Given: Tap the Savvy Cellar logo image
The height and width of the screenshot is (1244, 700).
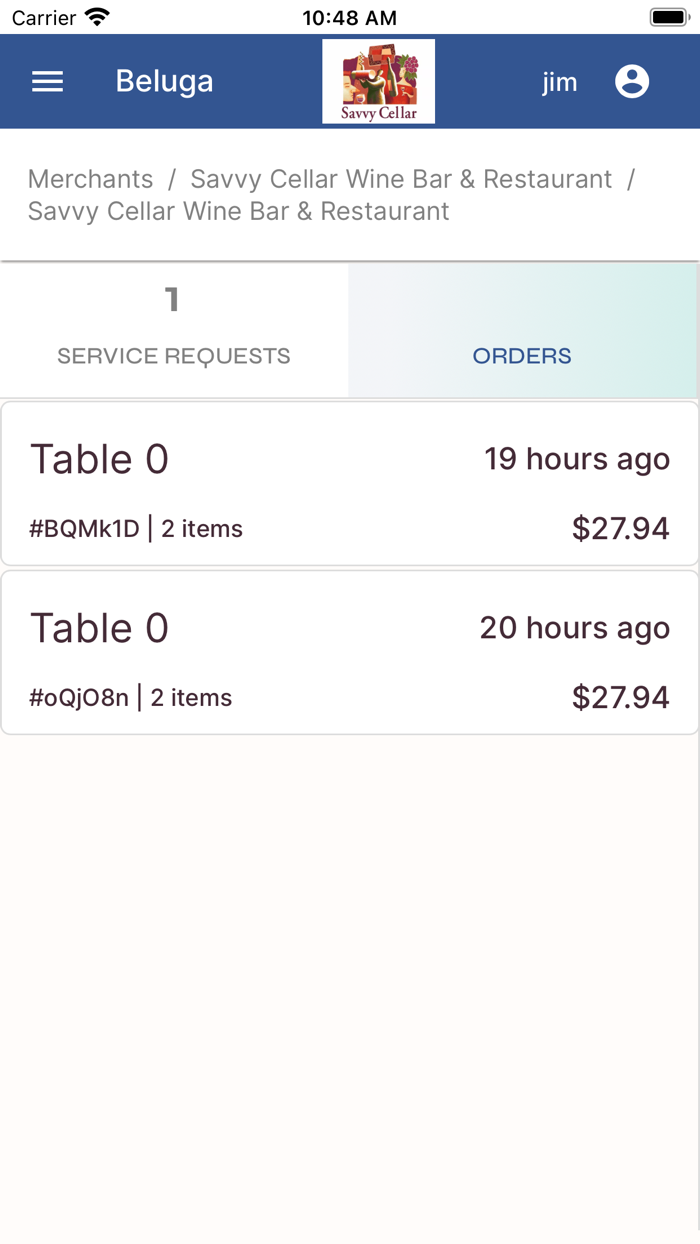Looking at the screenshot, I should click(x=378, y=82).
